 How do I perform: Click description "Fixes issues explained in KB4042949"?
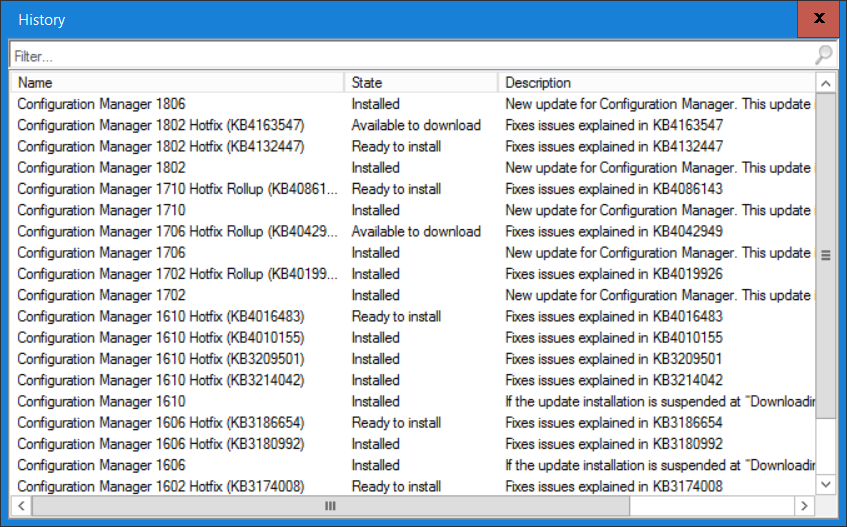pos(614,231)
